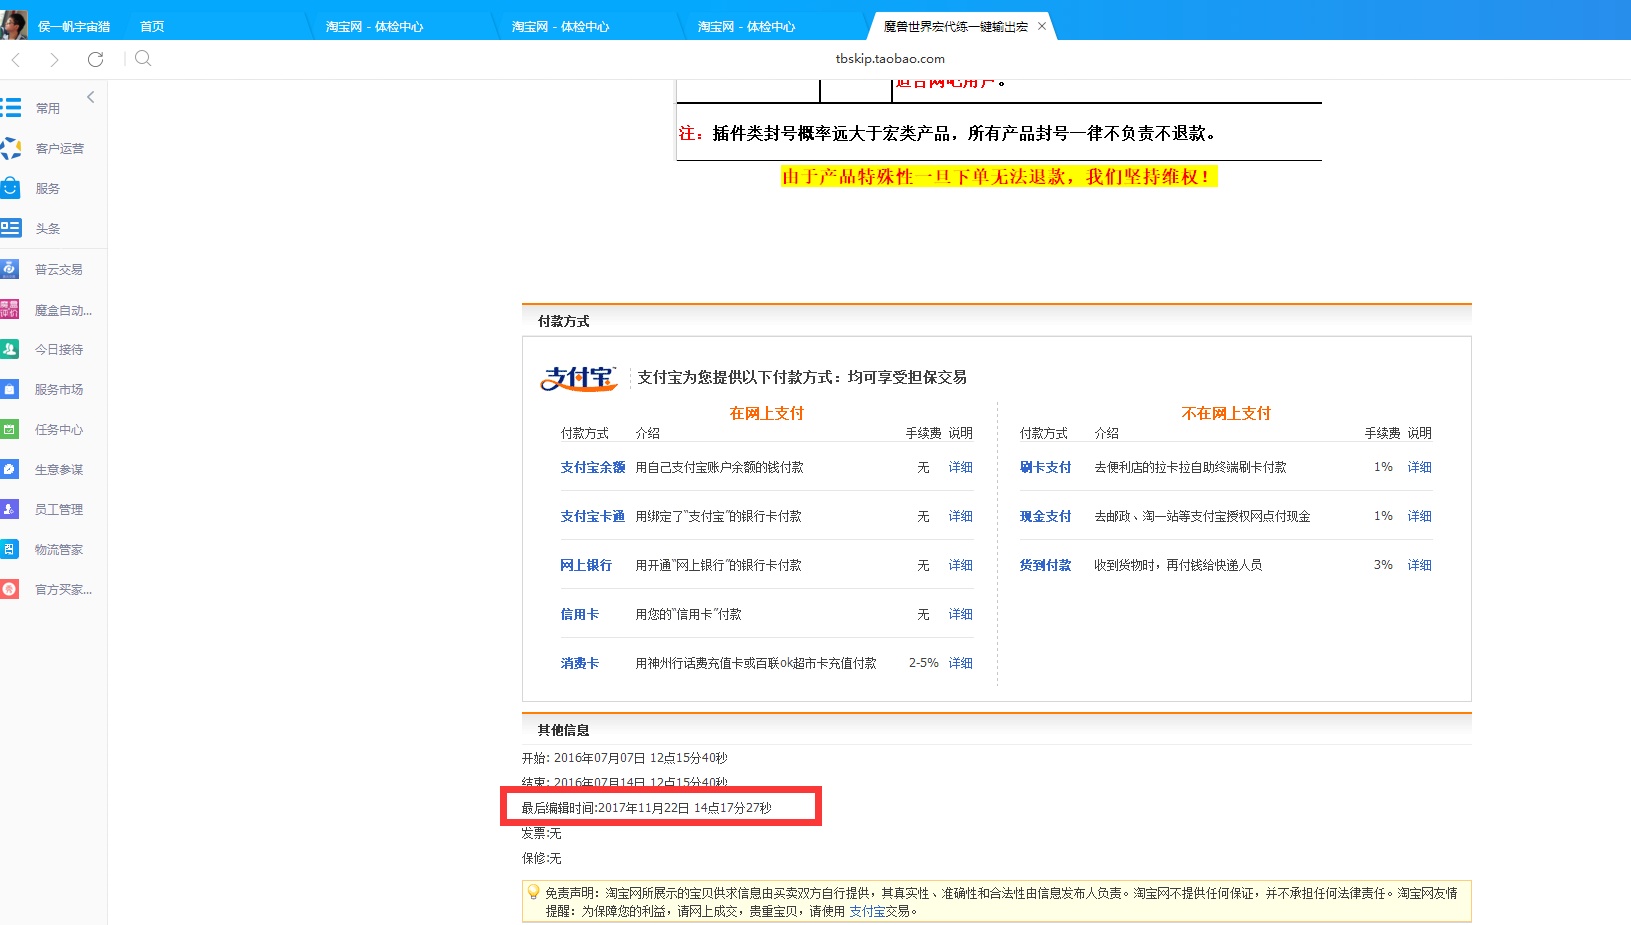Click the 不在网上支付 heading

(1226, 413)
